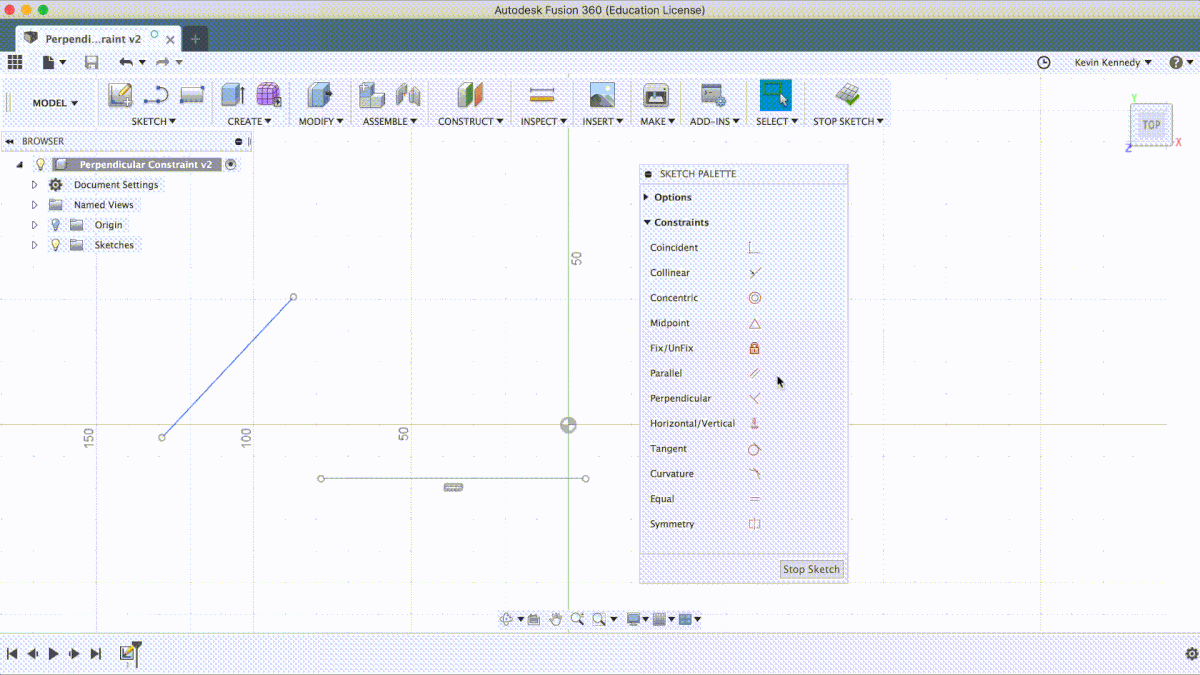Open a new design tab with plus
This screenshot has height=675, width=1200.
(x=195, y=39)
